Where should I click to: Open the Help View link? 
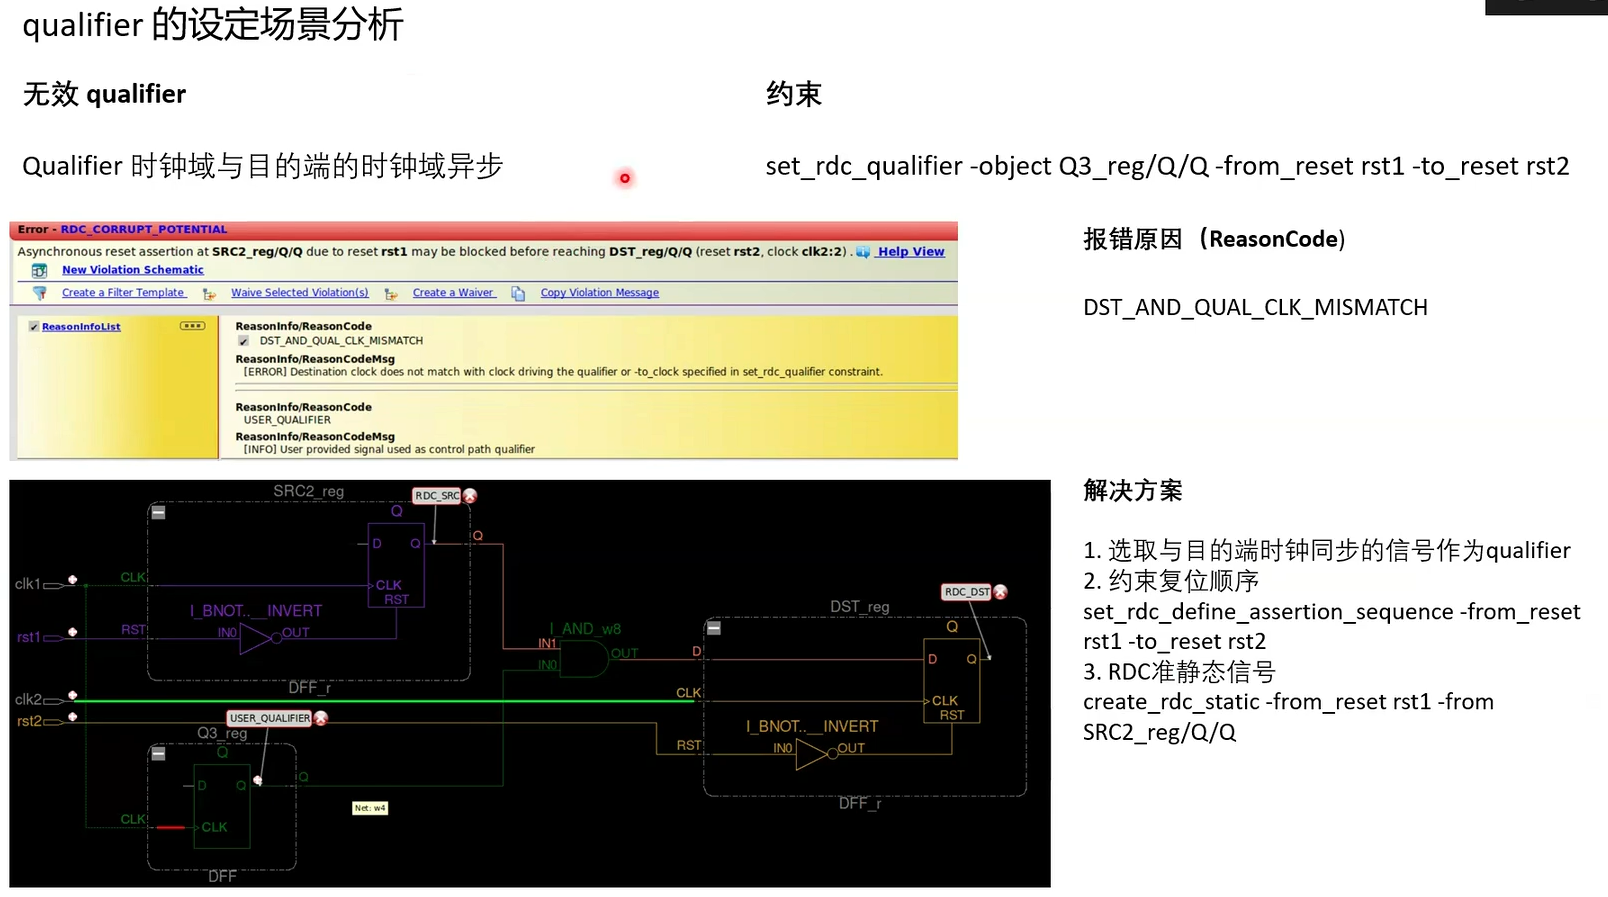click(x=911, y=252)
